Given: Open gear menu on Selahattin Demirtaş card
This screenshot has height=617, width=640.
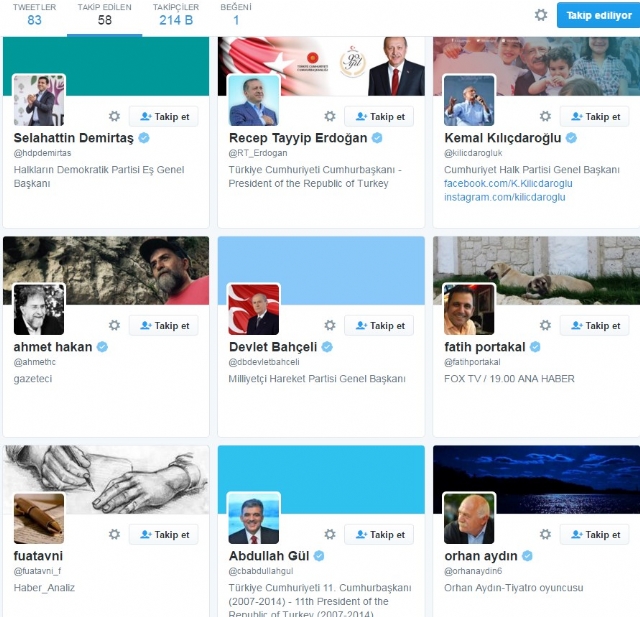Looking at the screenshot, I should [x=114, y=116].
